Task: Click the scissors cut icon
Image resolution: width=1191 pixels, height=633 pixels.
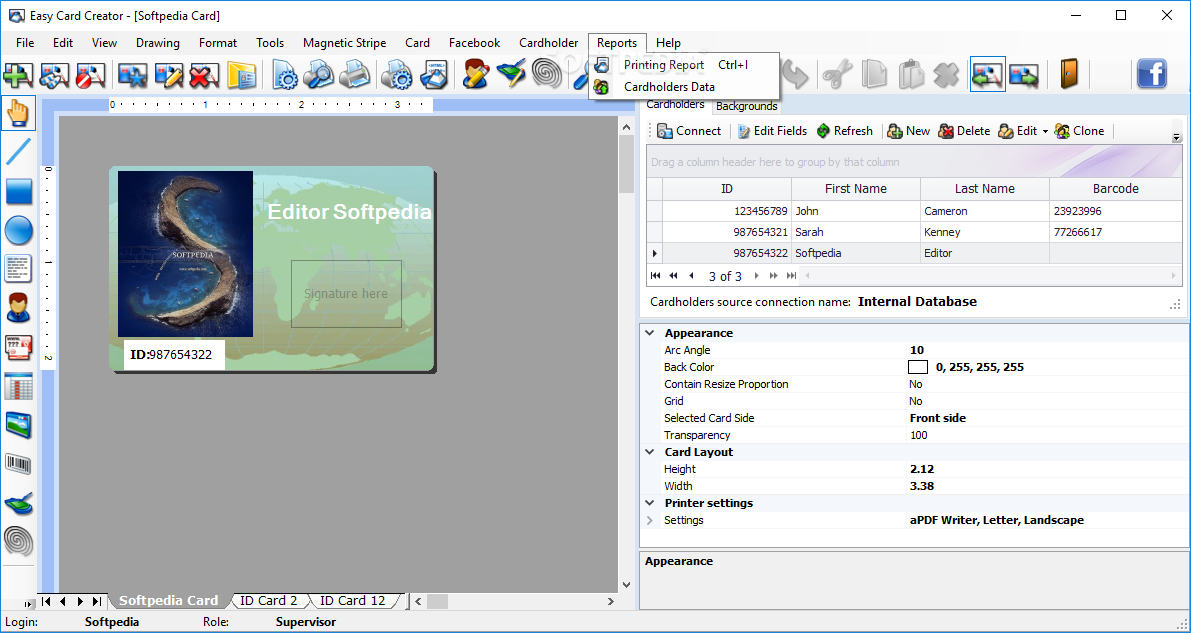Action: 836,74
